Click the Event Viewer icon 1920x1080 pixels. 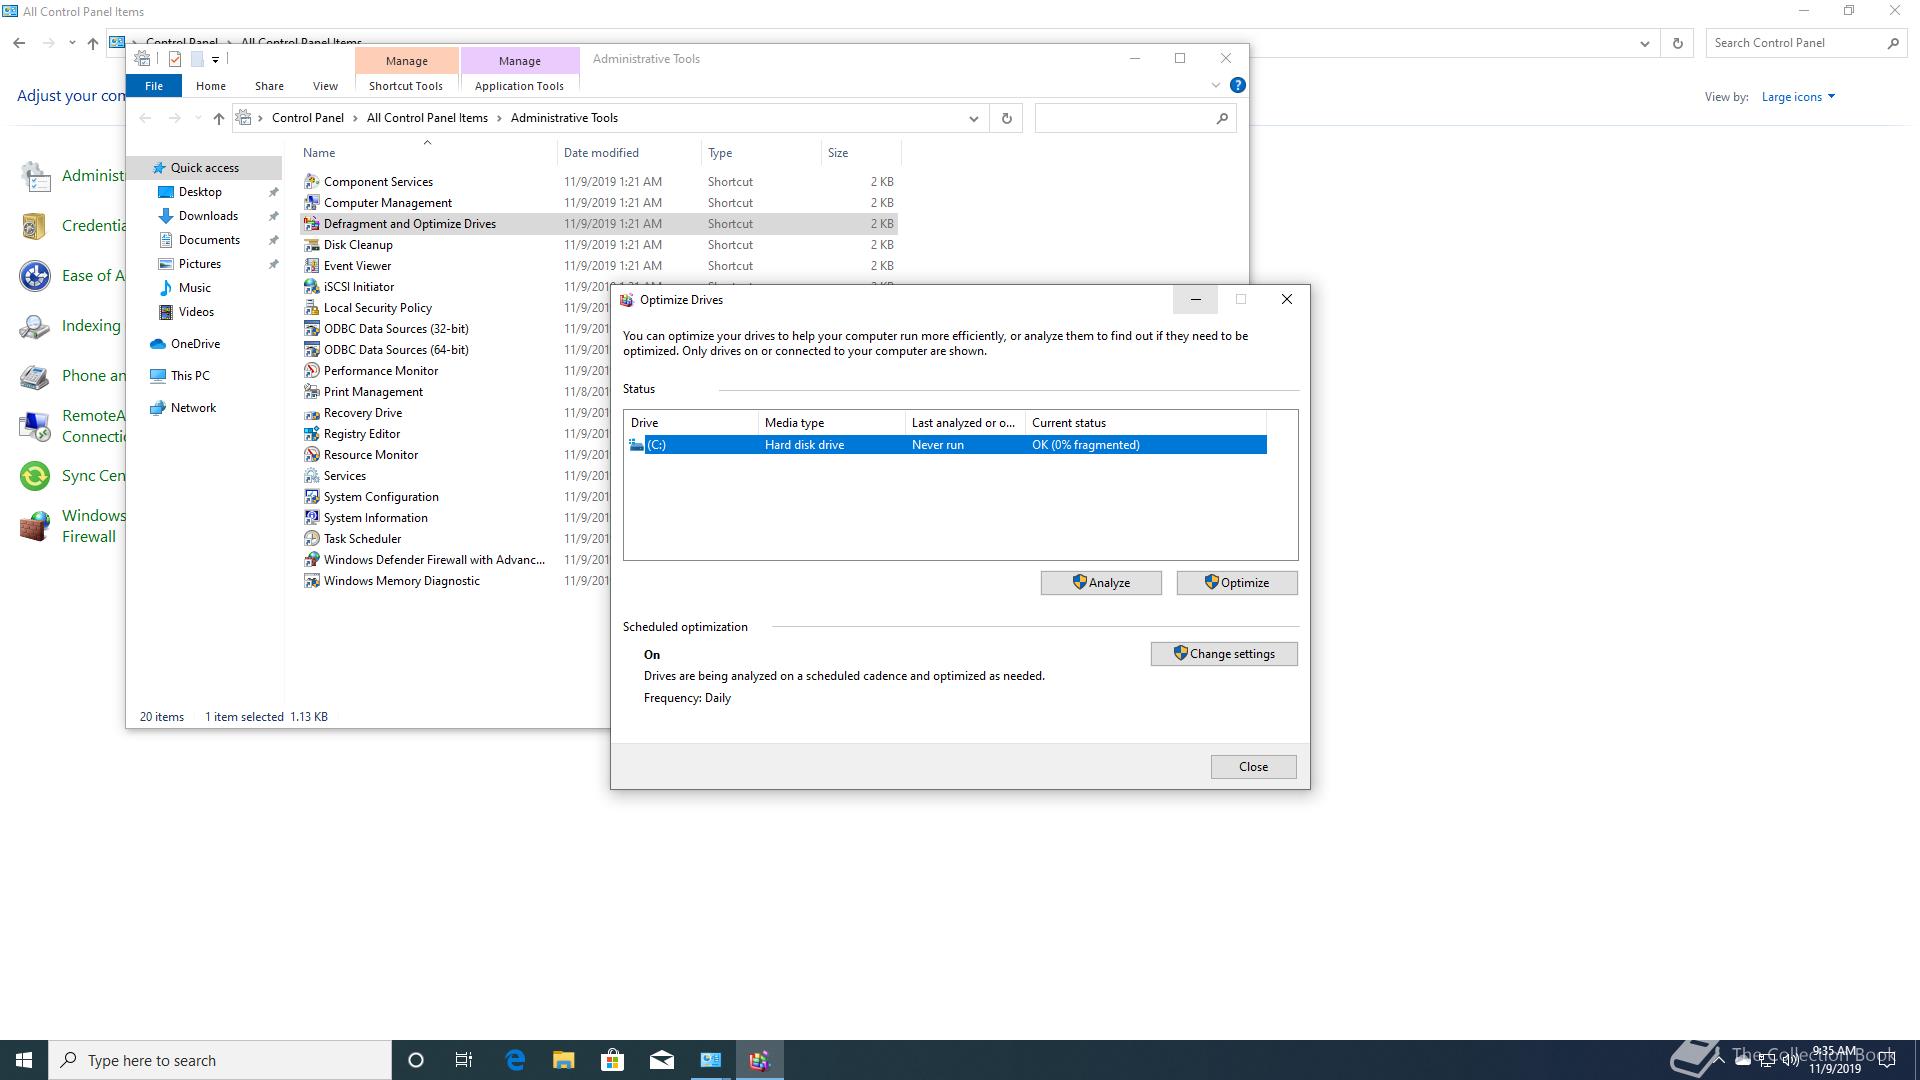312,266
